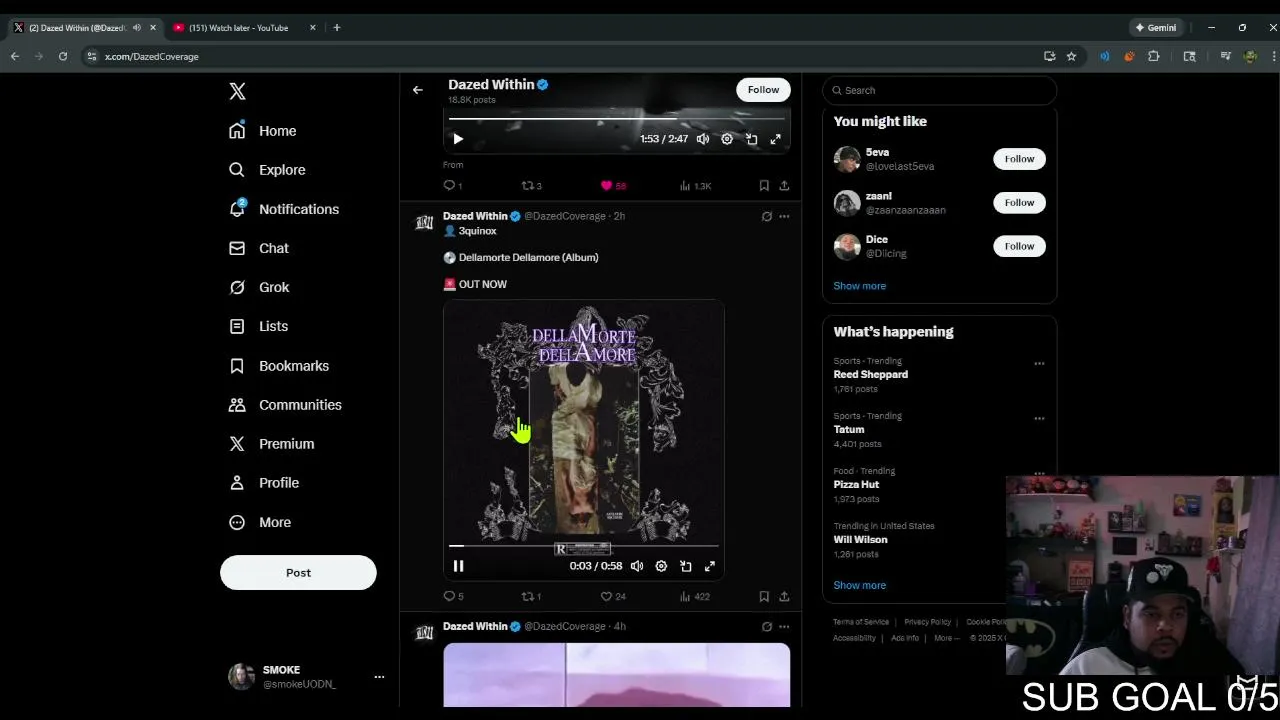Seek on Dellamorte video progress bar

[x=583, y=546]
